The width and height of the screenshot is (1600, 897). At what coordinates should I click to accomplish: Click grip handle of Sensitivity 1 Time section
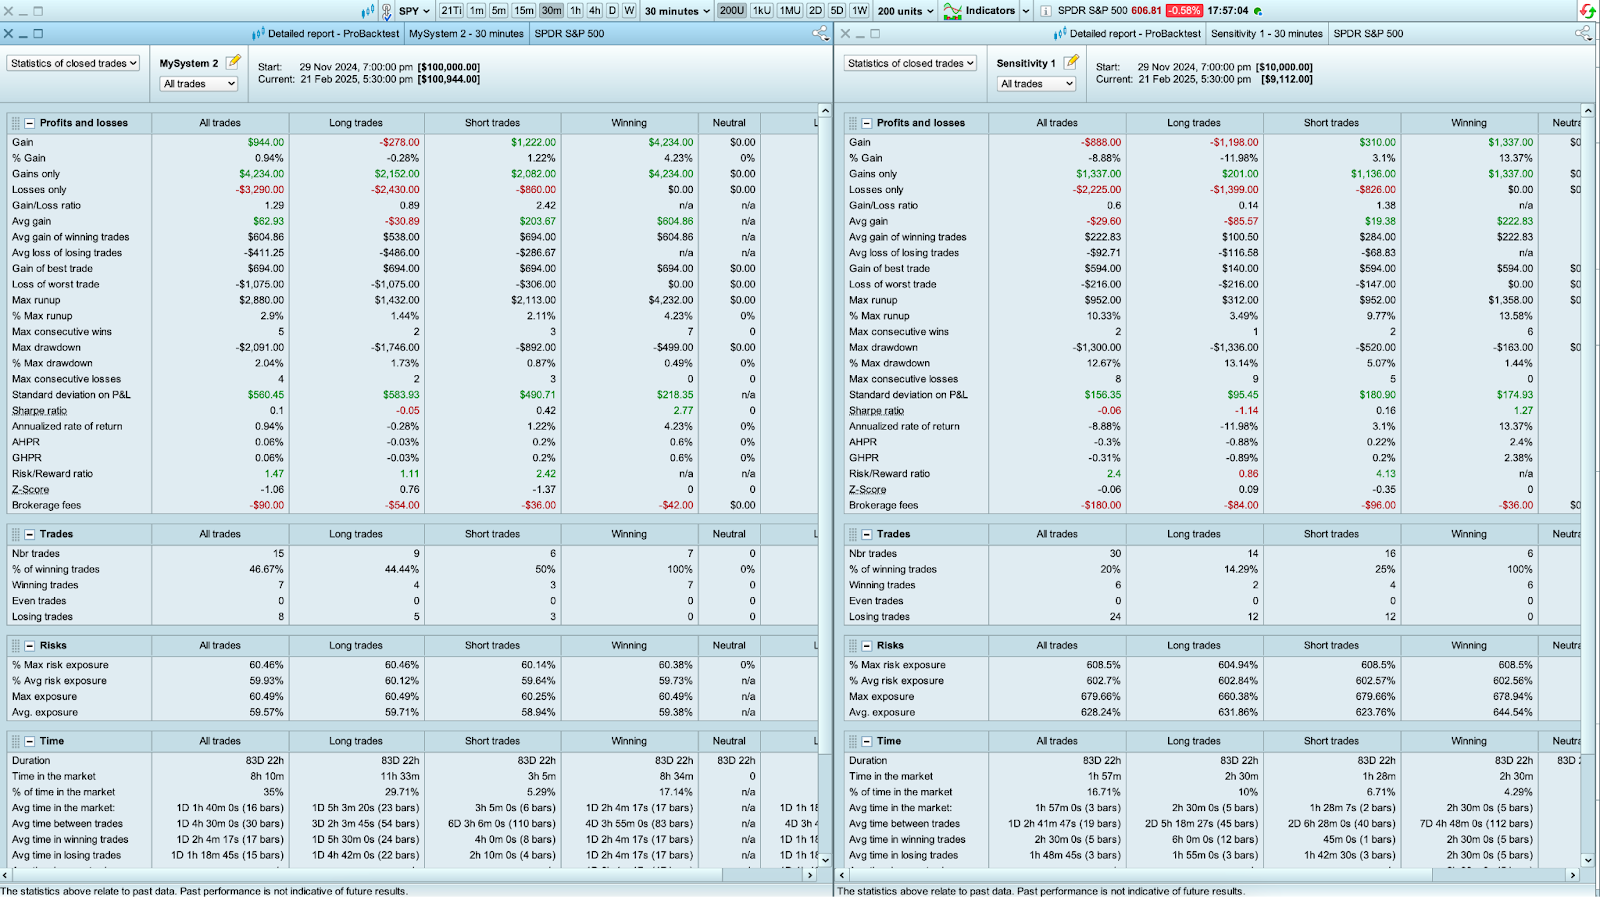coord(852,741)
